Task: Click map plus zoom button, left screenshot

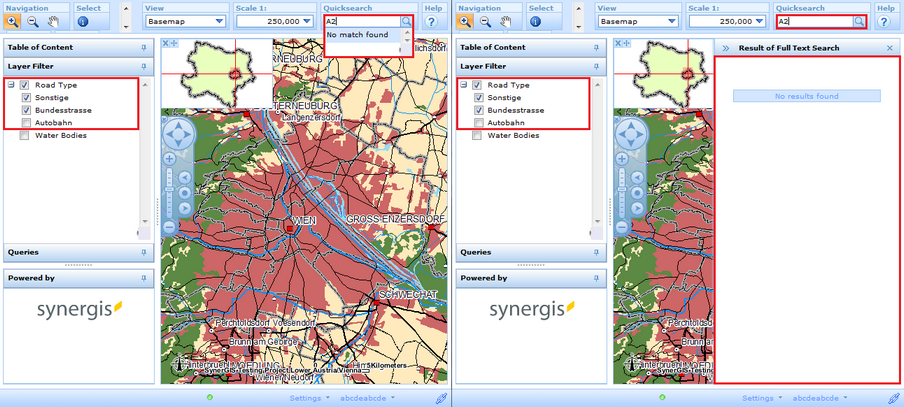Action: pyautogui.click(x=170, y=159)
